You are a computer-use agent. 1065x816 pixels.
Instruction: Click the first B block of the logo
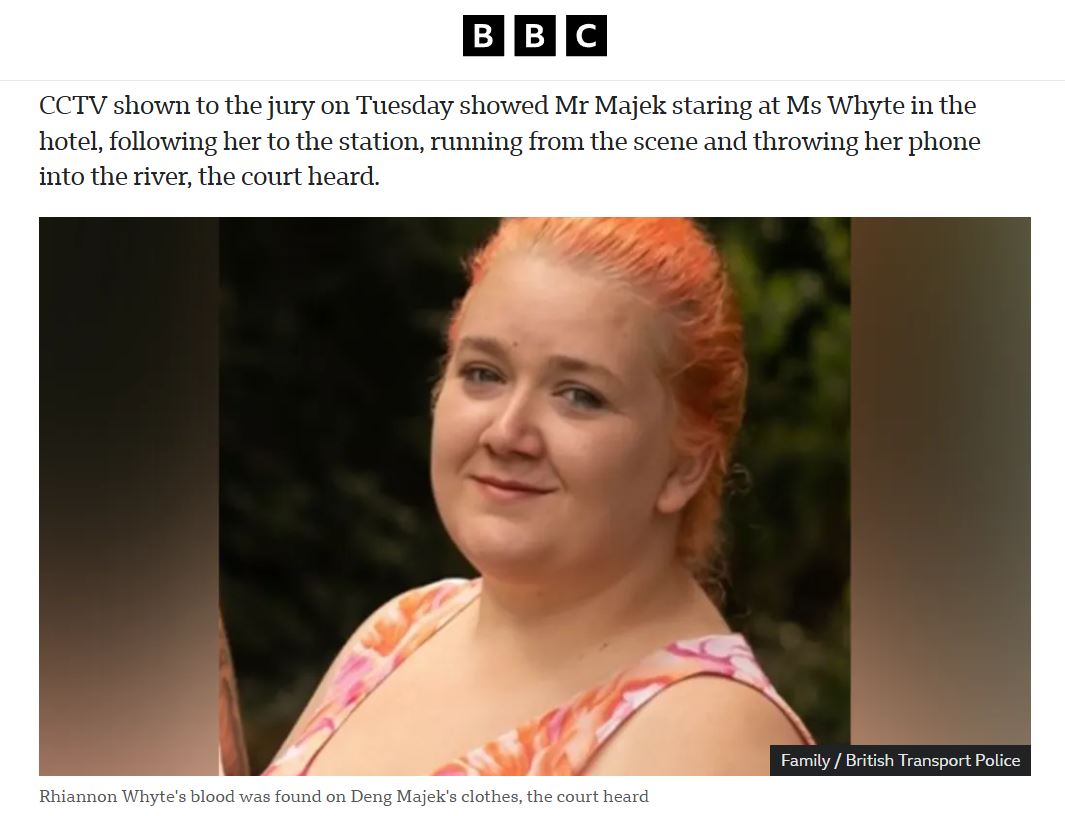click(483, 35)
